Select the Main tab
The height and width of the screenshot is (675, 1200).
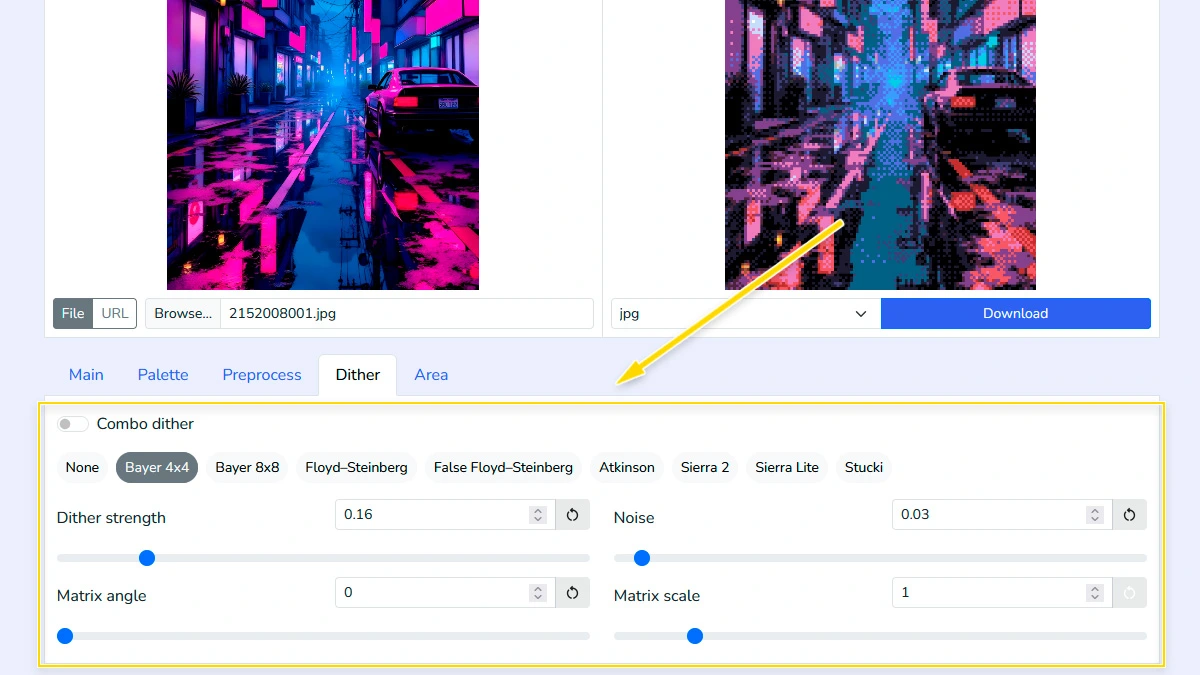tap(86, 374)
